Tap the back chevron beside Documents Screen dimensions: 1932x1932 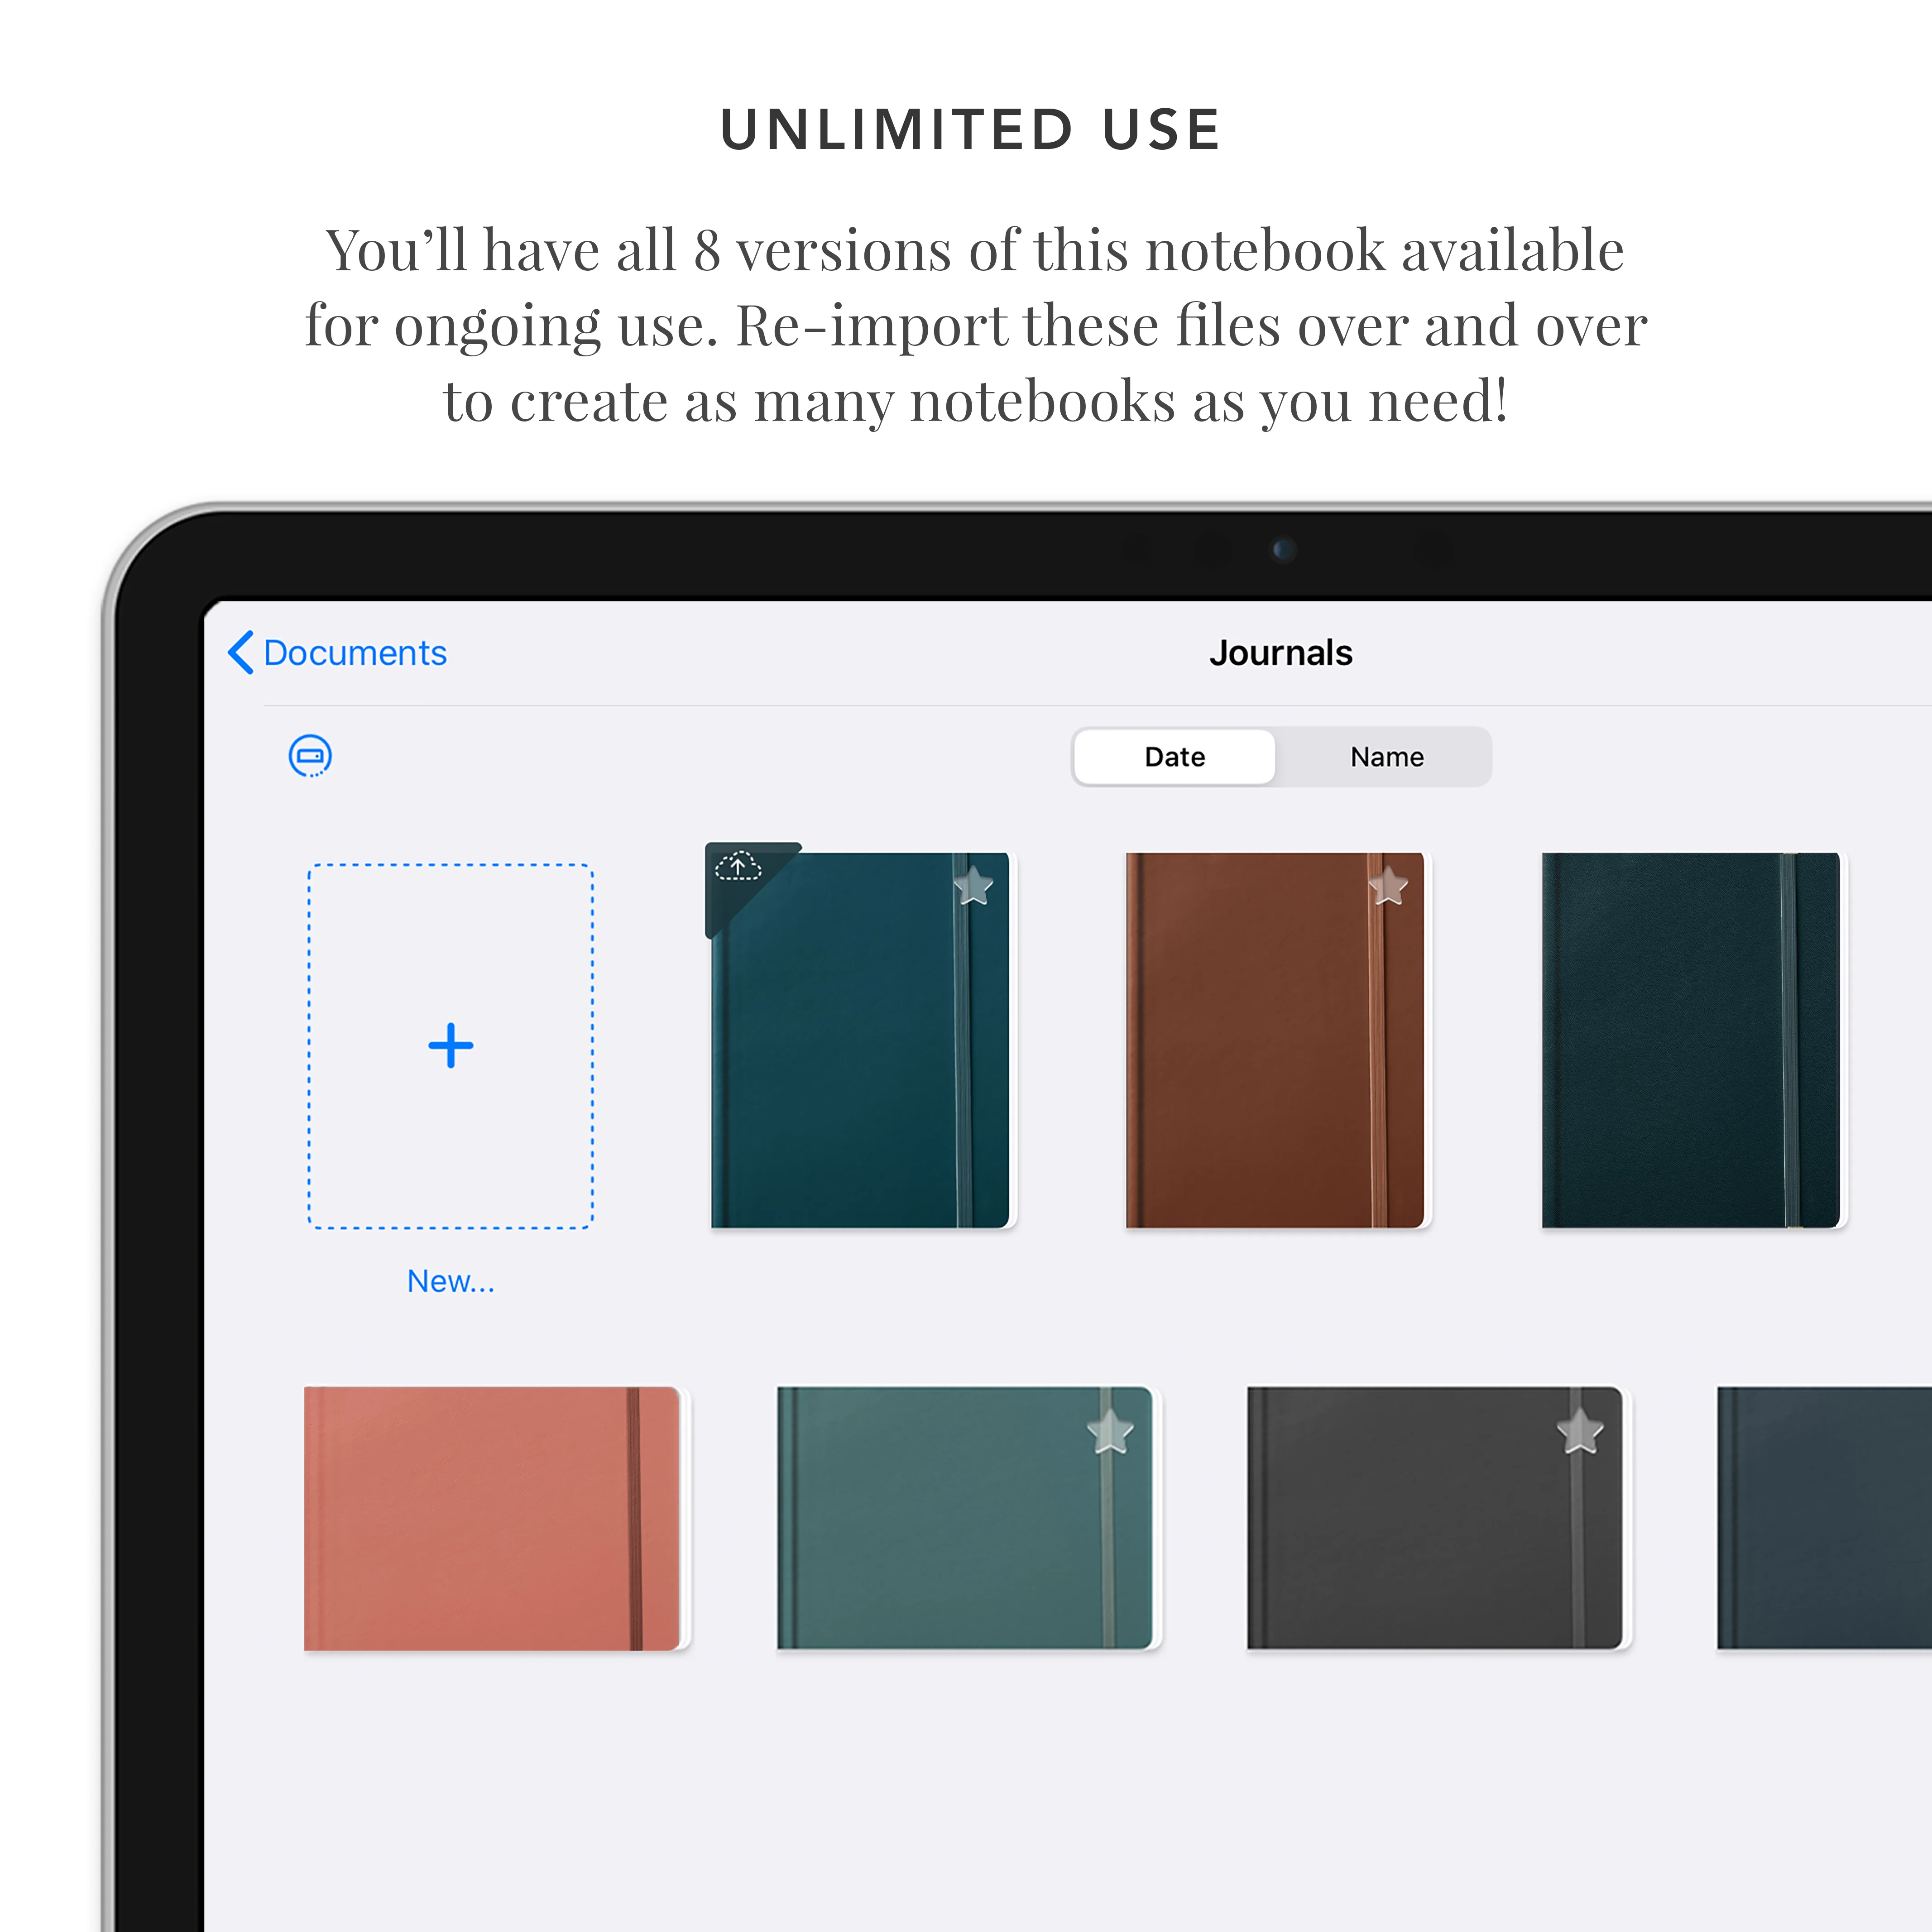pos(240,652)
